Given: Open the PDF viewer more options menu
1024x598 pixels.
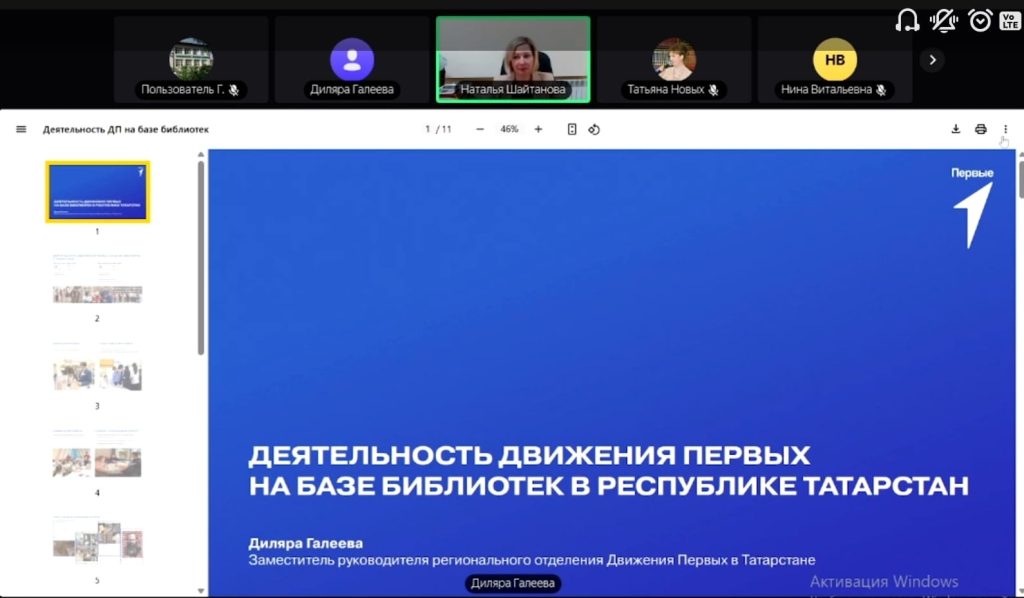Looking at the screenshot, I should pos(1005,129).
